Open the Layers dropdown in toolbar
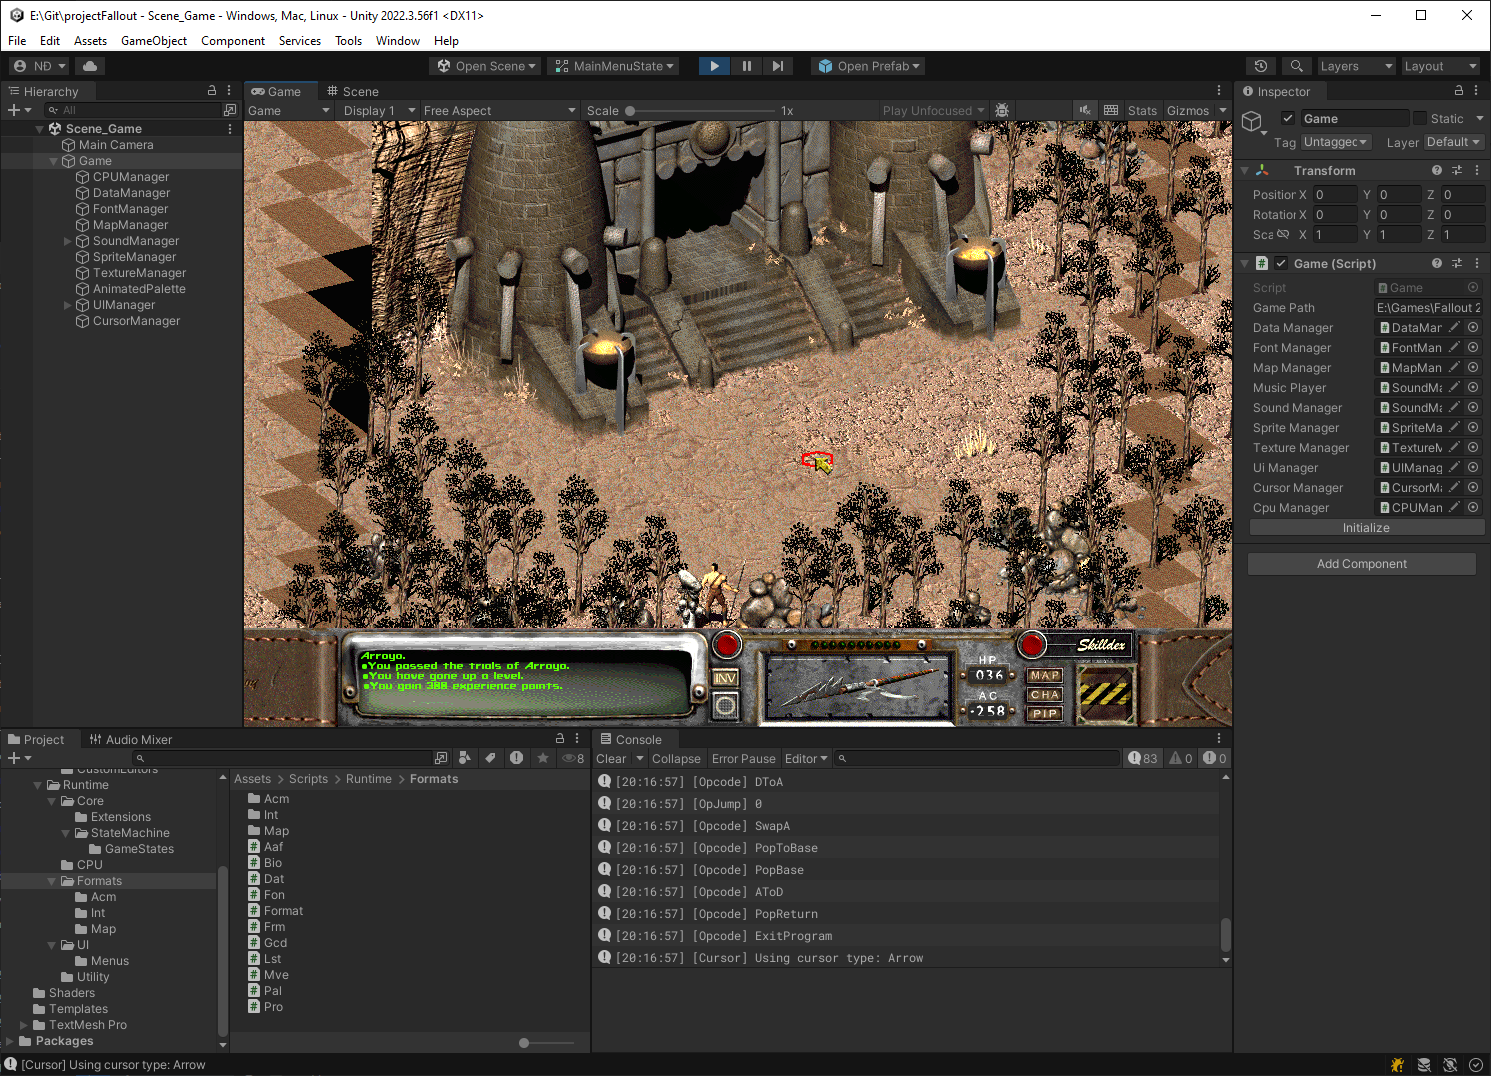Viewport: 1491px width, 1076px height. (x=1356, y=66)
